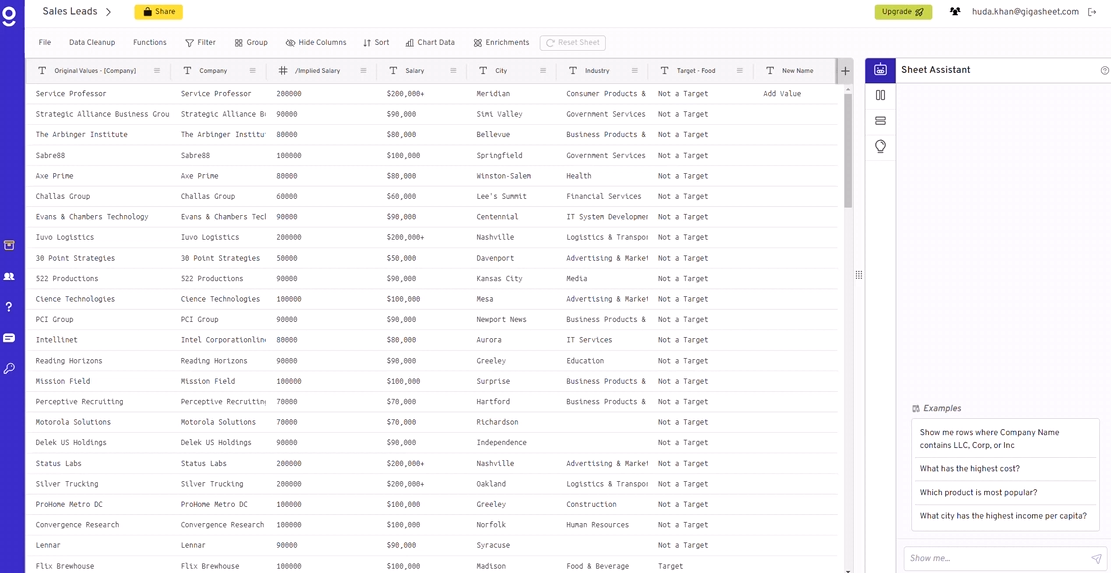1111x573 pixels.
Task: Click the team icon beside user email
Action: point(955,12)
